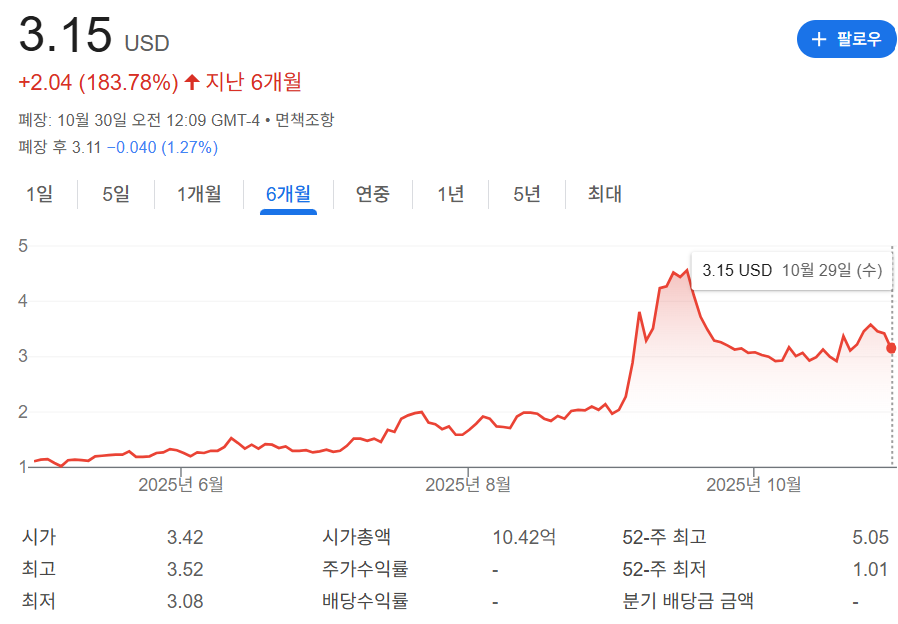Click the red endpoint dot on chart
This screenshot has height=624, width=898.
(x=892, y=348)
